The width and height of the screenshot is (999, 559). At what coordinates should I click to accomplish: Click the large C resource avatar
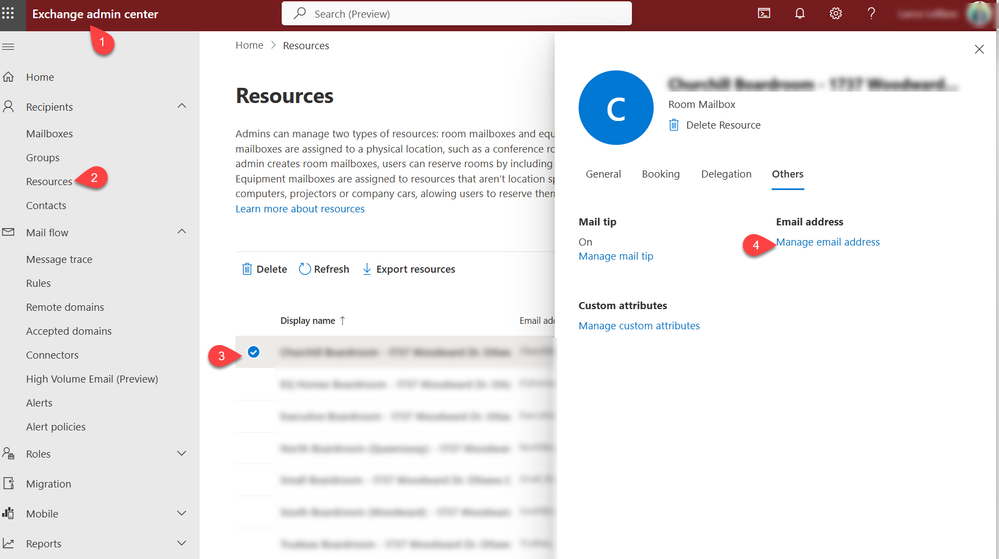point(615,108)
